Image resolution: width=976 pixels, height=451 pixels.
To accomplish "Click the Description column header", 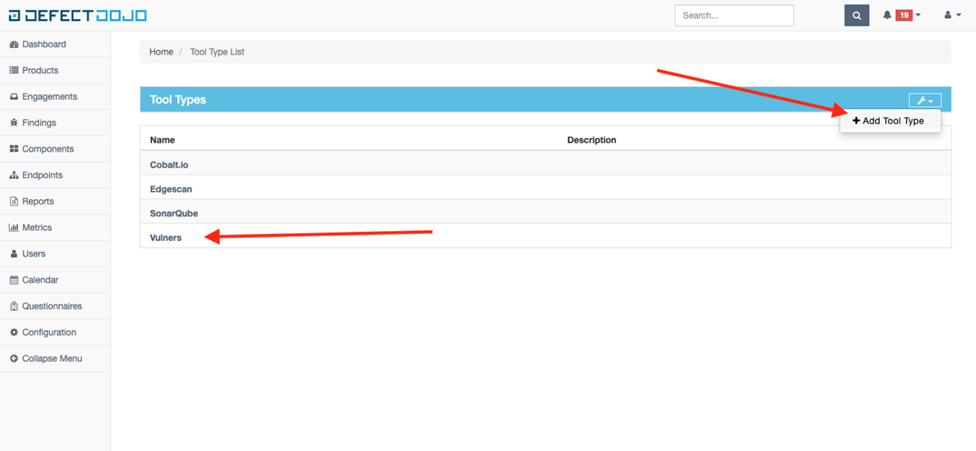I will 591,140.
